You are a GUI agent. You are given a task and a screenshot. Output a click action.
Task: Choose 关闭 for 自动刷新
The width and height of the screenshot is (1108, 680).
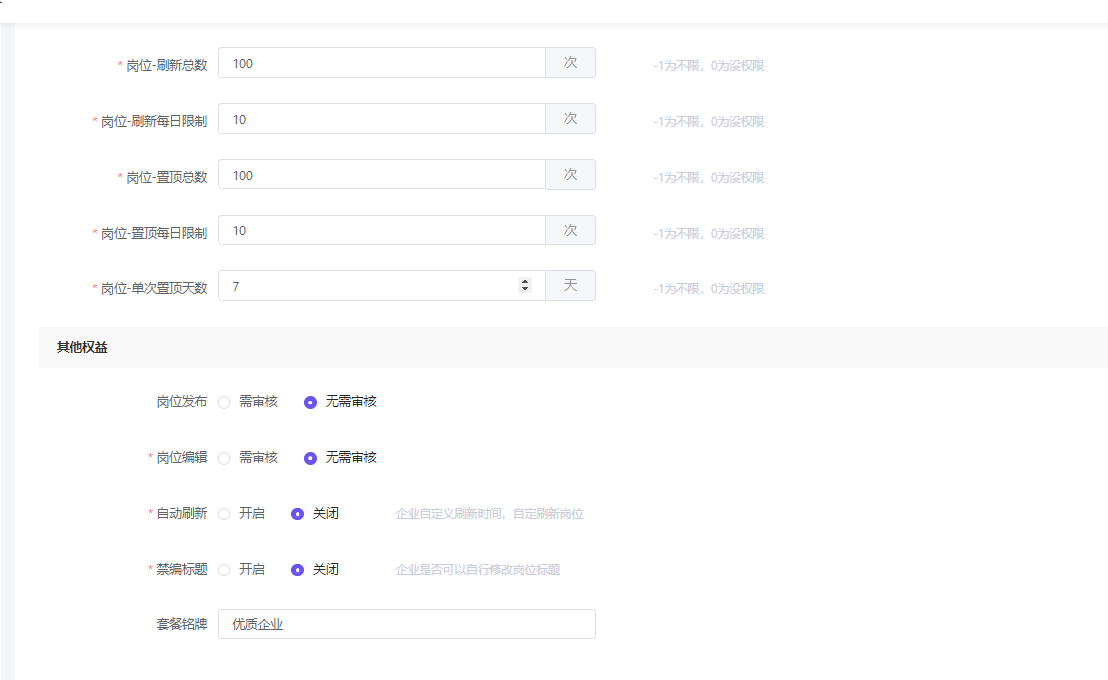(x=298, y=514)
